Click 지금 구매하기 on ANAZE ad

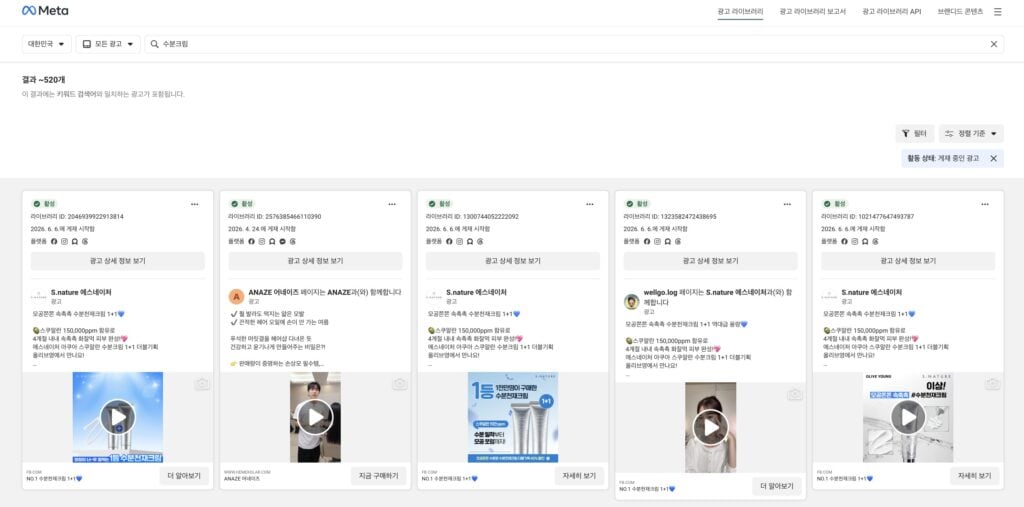click(378, 476)
